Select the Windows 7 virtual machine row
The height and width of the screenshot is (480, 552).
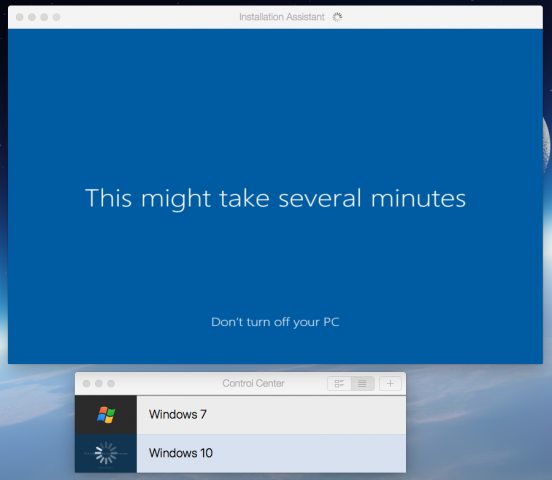(240, 414)
